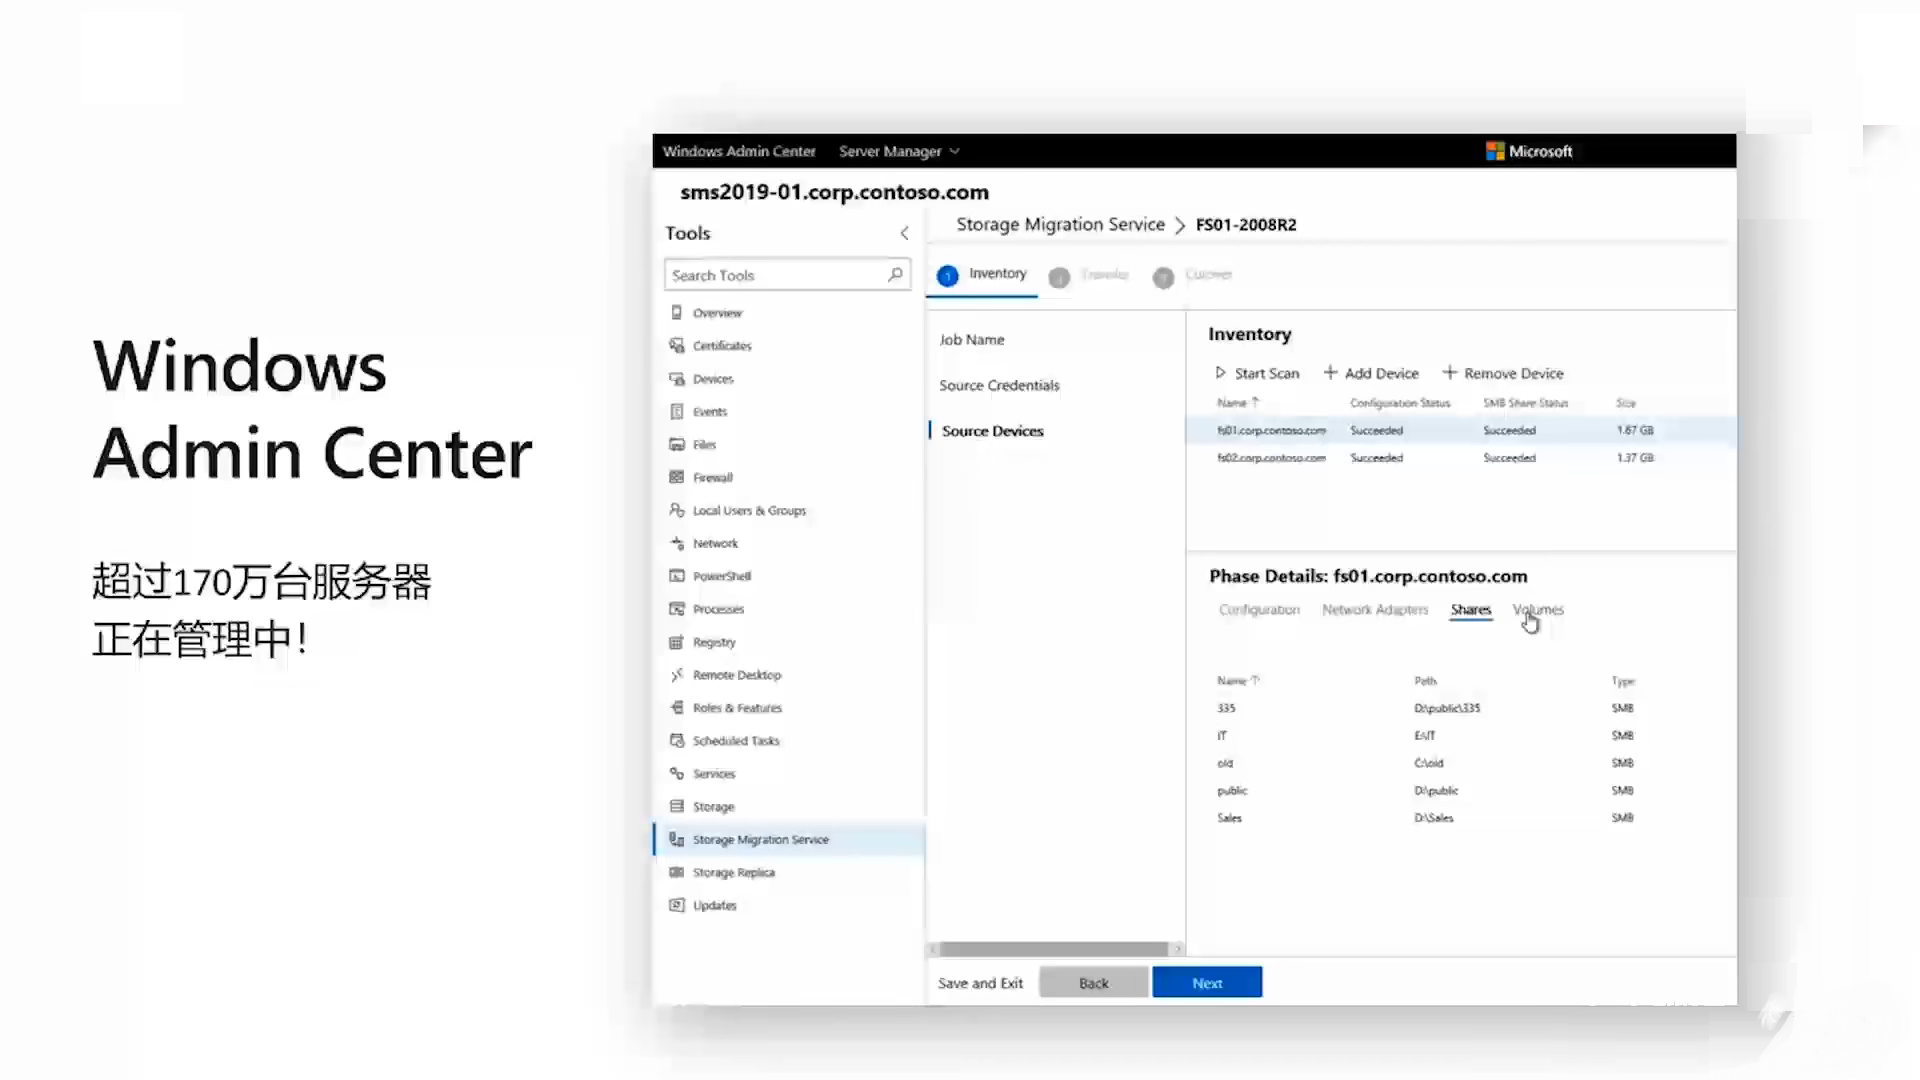Image resolution: width=1920 pixels, height=1080 pixels.
Task: Click the search magnifier icon
Action: pyautogui.click(x=895, y=275)
